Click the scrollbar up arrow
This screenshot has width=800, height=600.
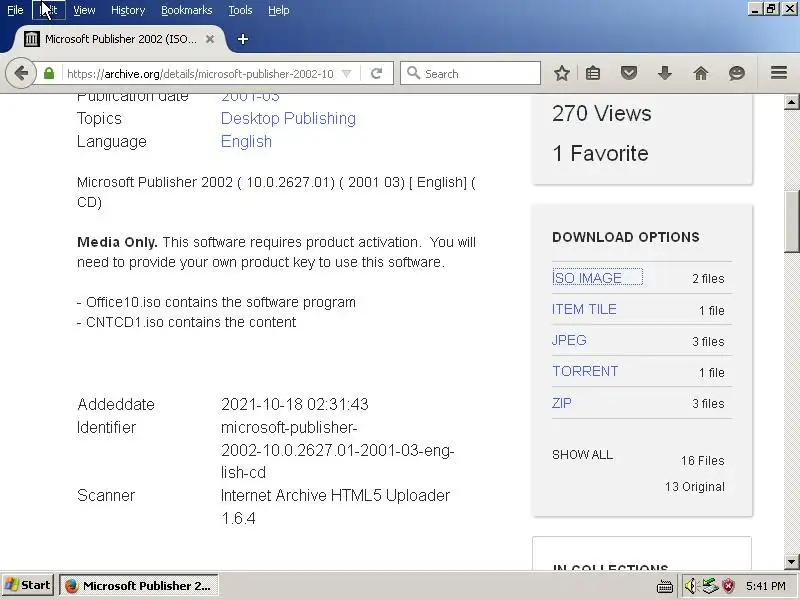point(791,102)
